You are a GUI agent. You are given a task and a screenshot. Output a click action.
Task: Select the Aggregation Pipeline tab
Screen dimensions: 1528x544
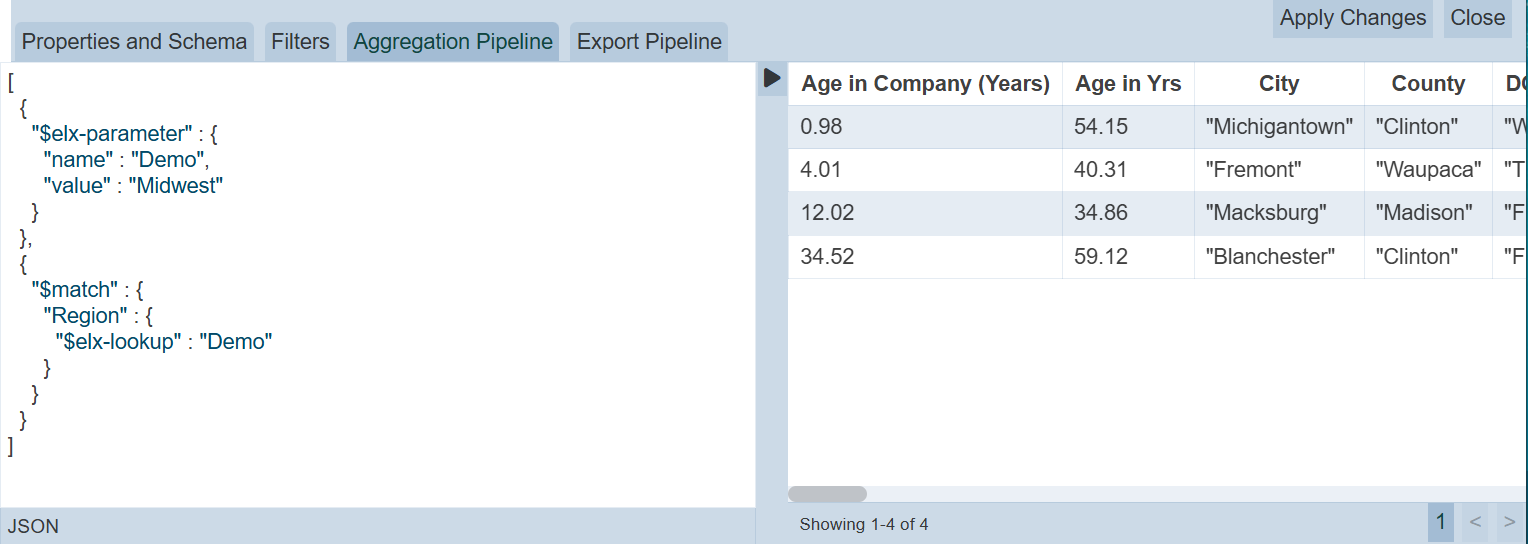[x=453, y=42]
